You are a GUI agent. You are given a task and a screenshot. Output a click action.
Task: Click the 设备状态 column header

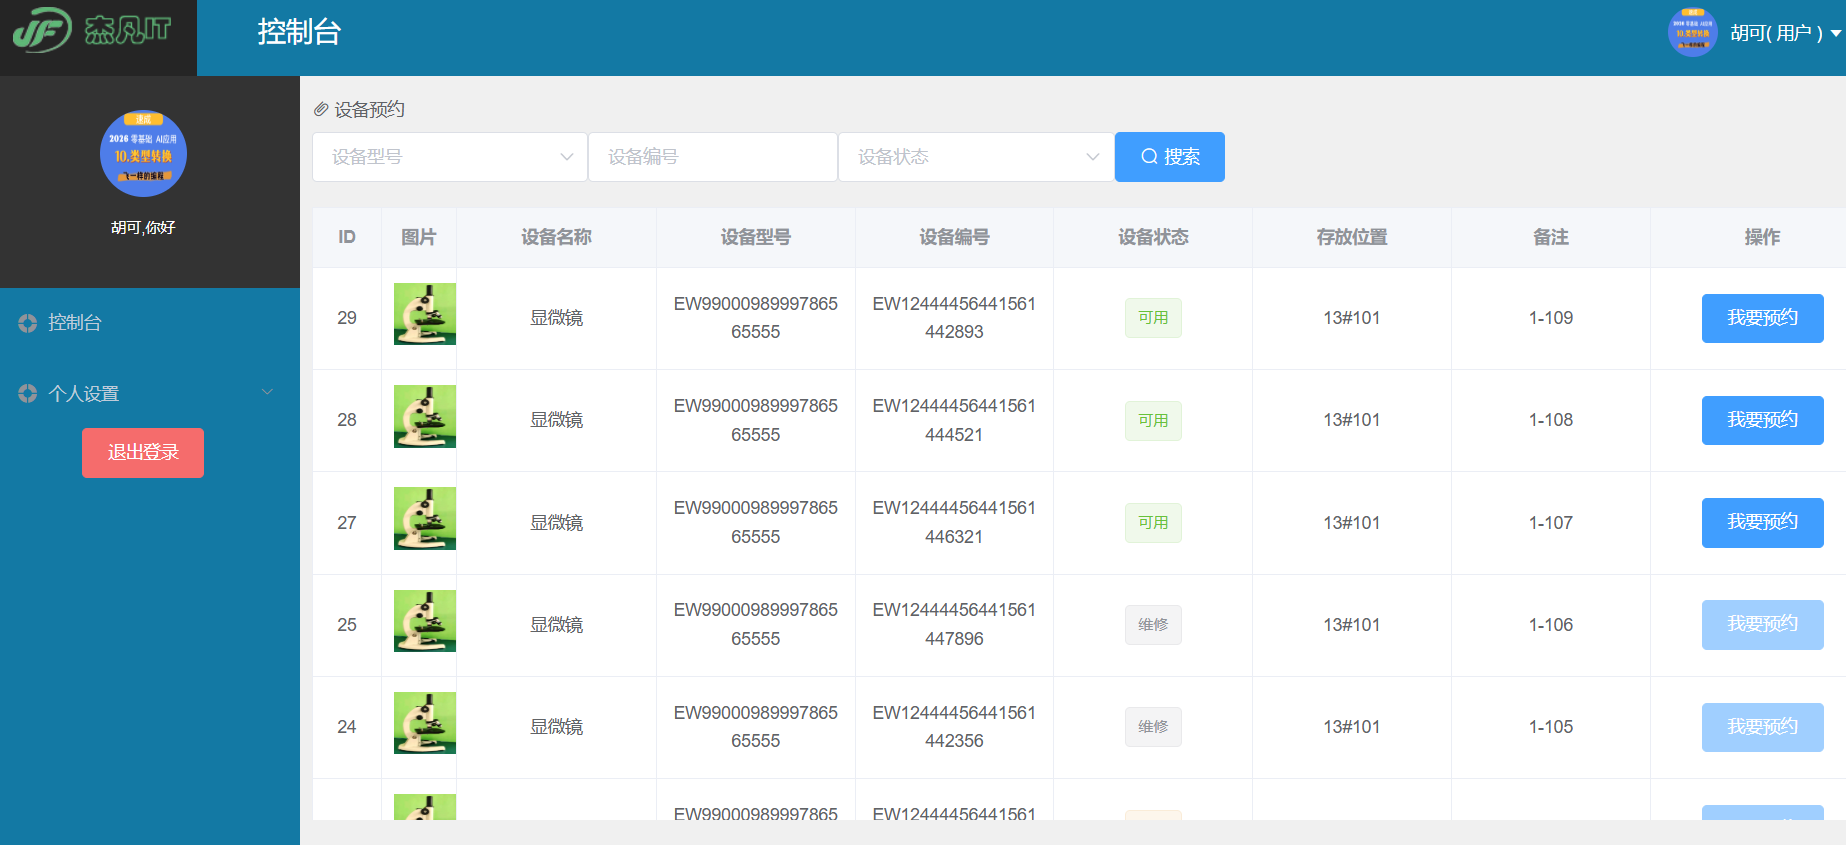point(1153,237)
